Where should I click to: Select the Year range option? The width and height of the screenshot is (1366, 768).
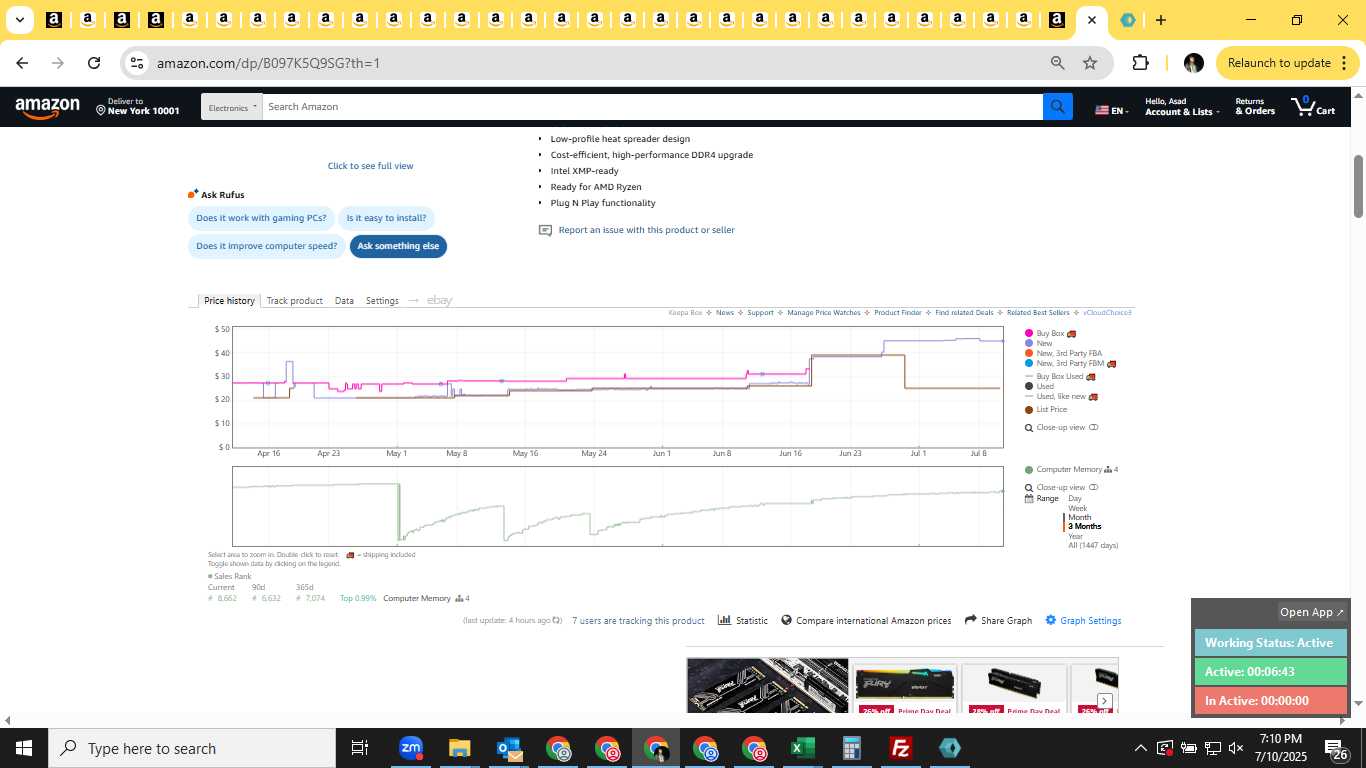pyautogui.click(x=1075, y=536)
